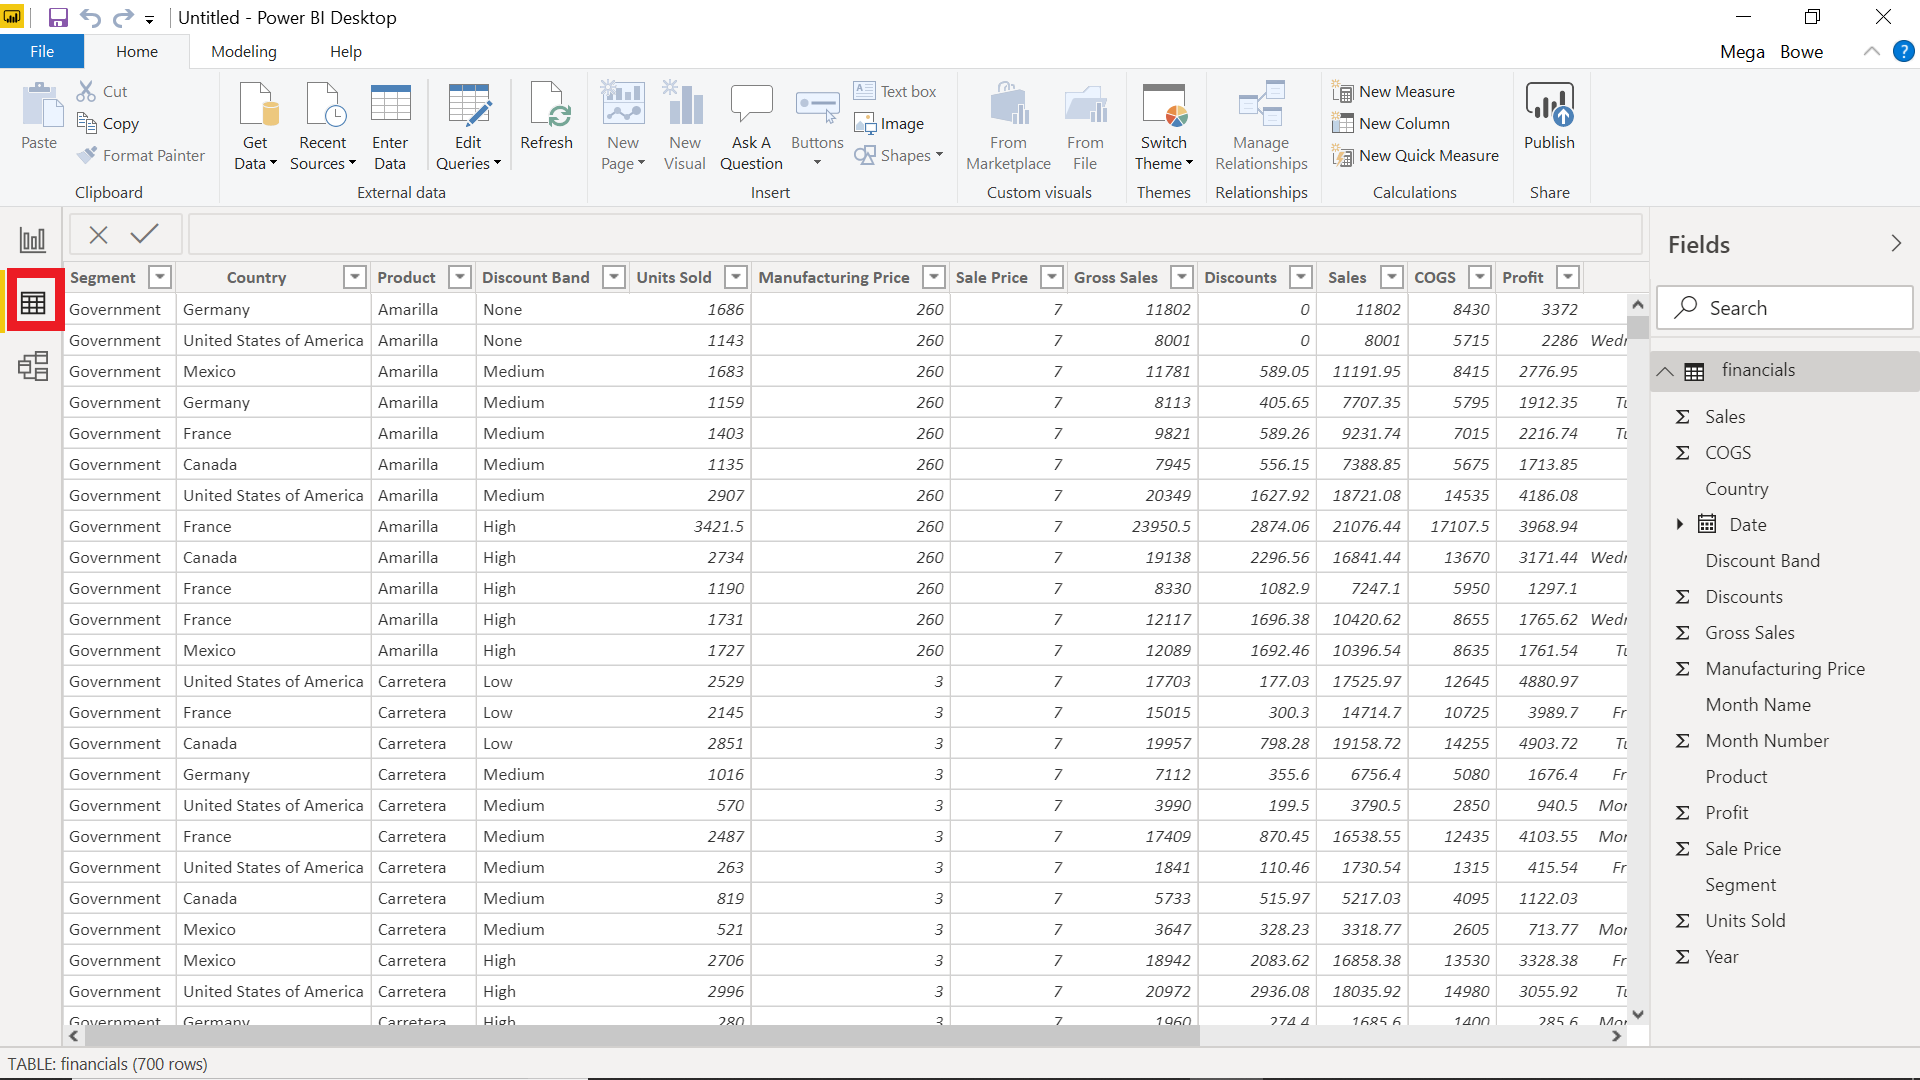Collapse the ribbon with chevron

1871,51
